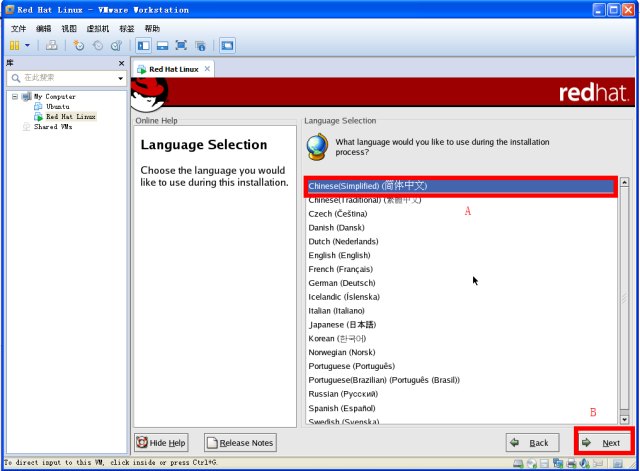Click the message log status icon
The width and height of the screenshot is (640, 471).
tap(618, 464)
